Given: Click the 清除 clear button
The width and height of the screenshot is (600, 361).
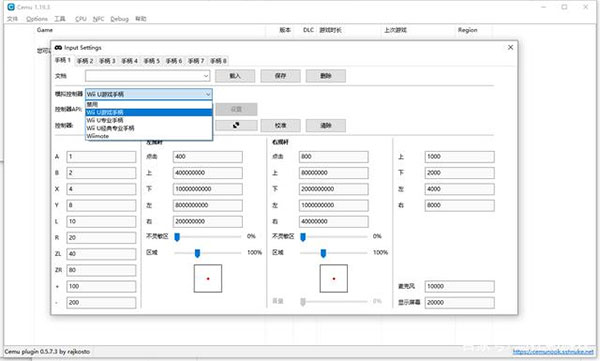Looking at the screenshot, I should click(x=326, y=125).
